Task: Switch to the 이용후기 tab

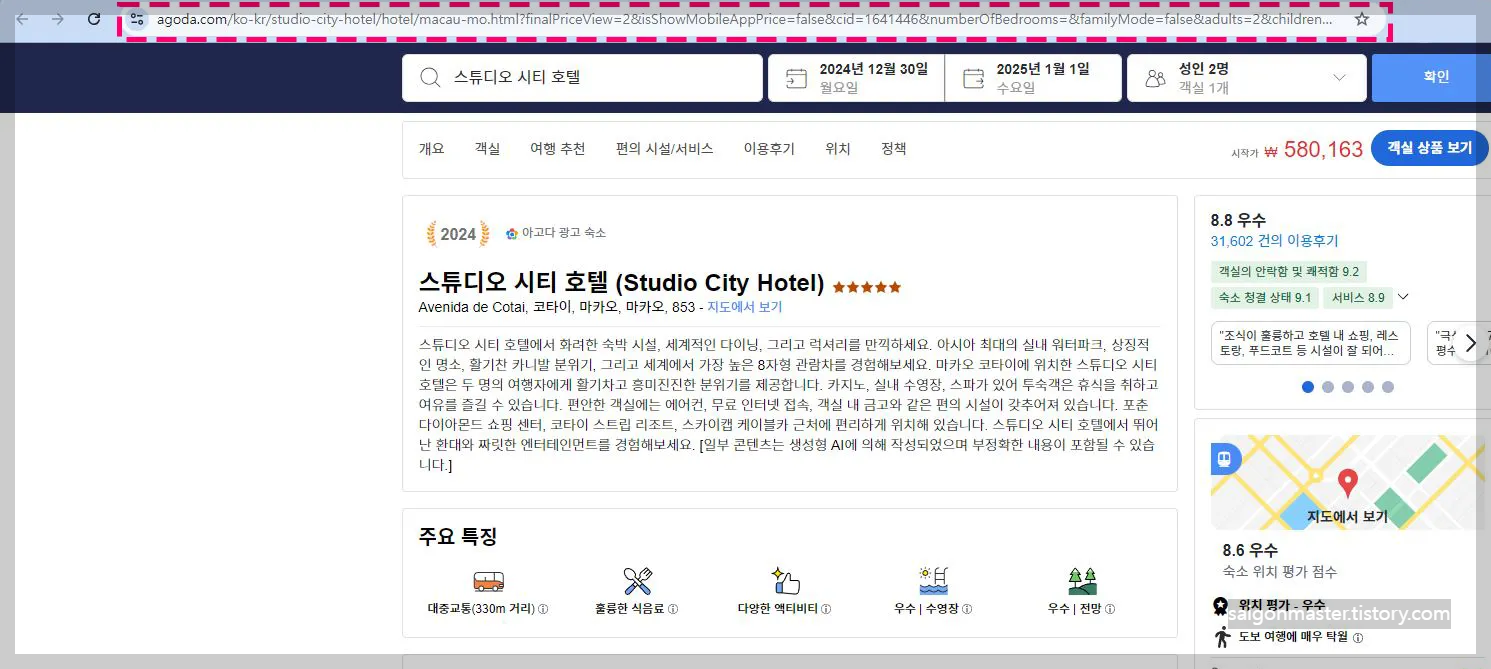Action: coord(769,148)
